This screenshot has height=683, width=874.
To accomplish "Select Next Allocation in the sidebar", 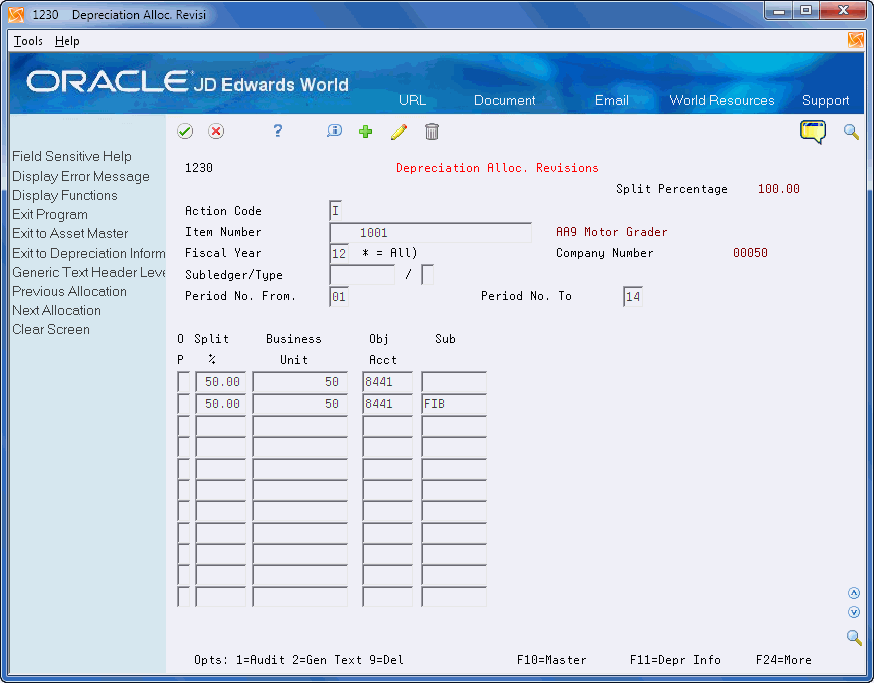I will pyautogui.click(x=56, y=310).
